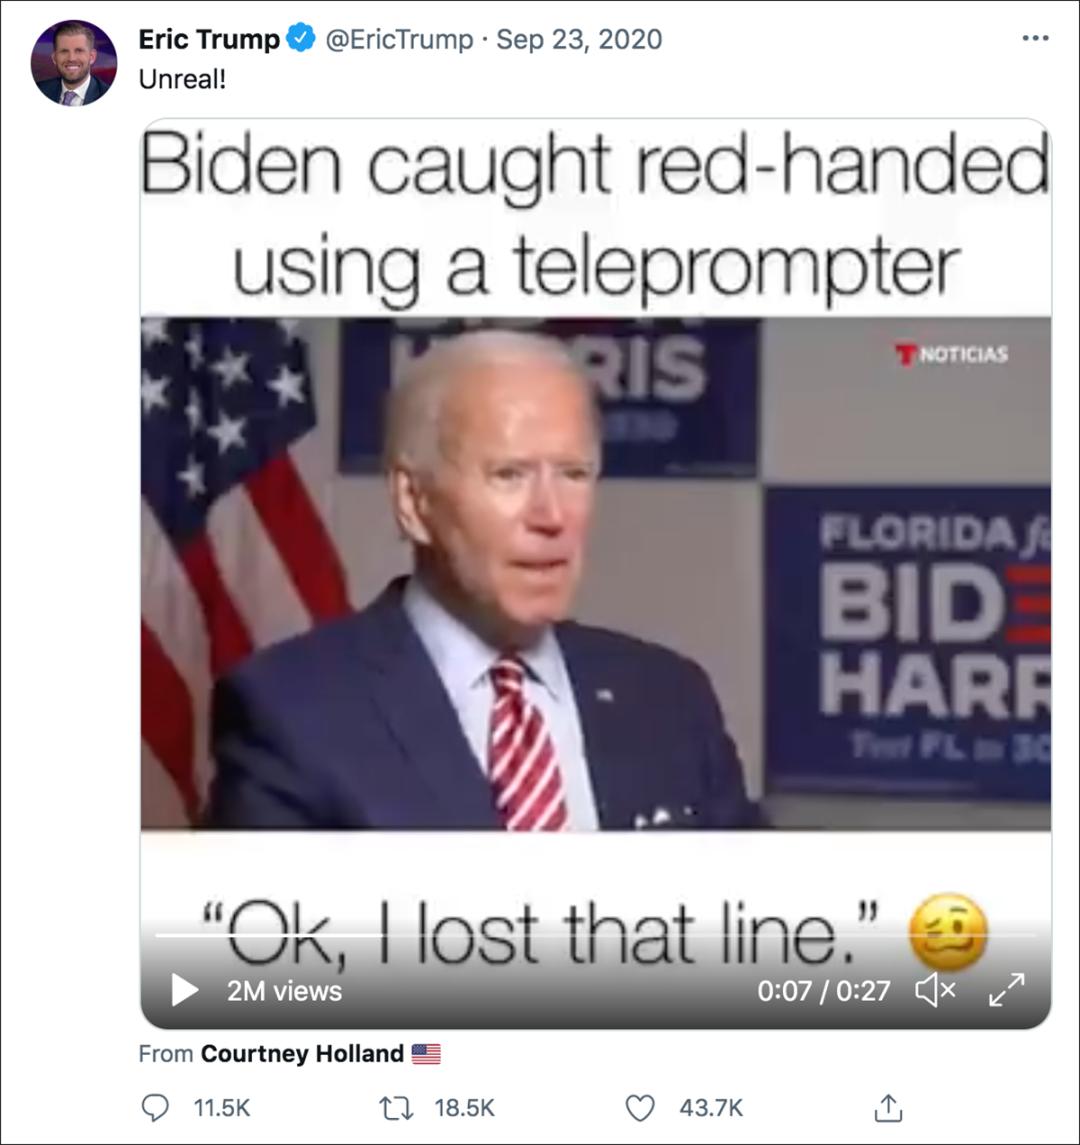Click Eric Trump's profile avatar
Viewport: 1080px width, 1145px height.
pyautogui.click(x=74, y=63)
